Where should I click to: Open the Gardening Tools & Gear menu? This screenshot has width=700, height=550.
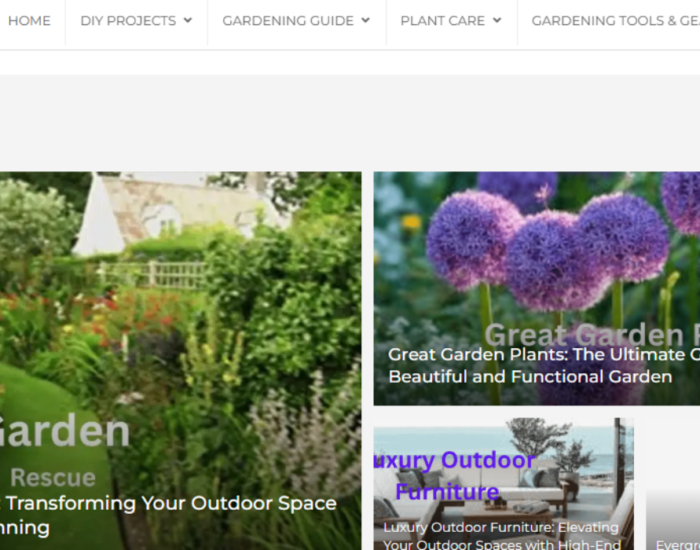(x=616, y=21)
